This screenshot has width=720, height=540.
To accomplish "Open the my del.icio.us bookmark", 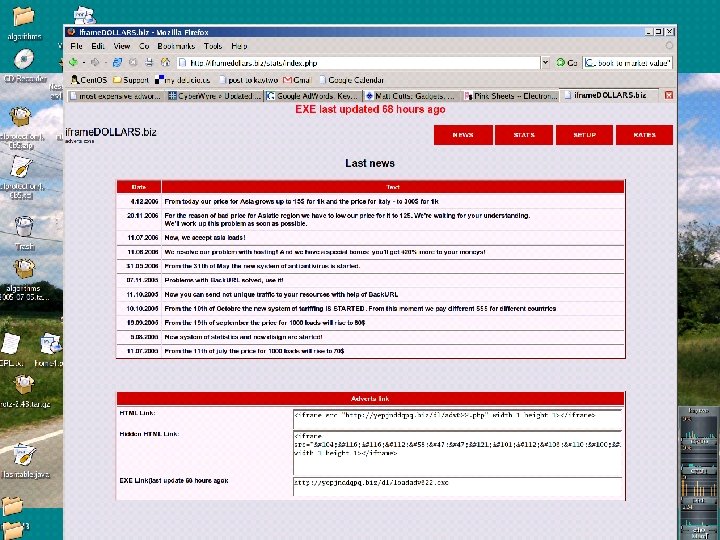I will [x=182, y=80].
